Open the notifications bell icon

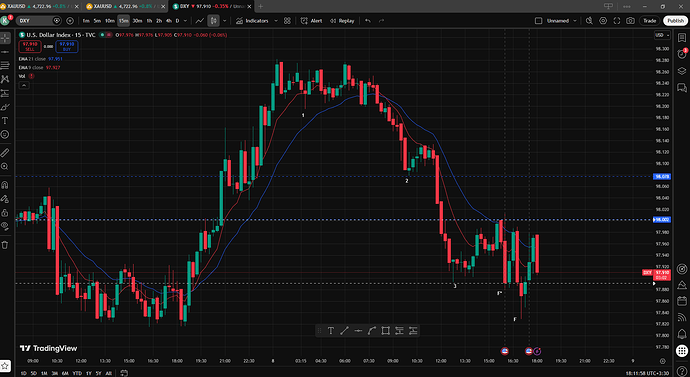pyautogui.click(x=682, y=333)
